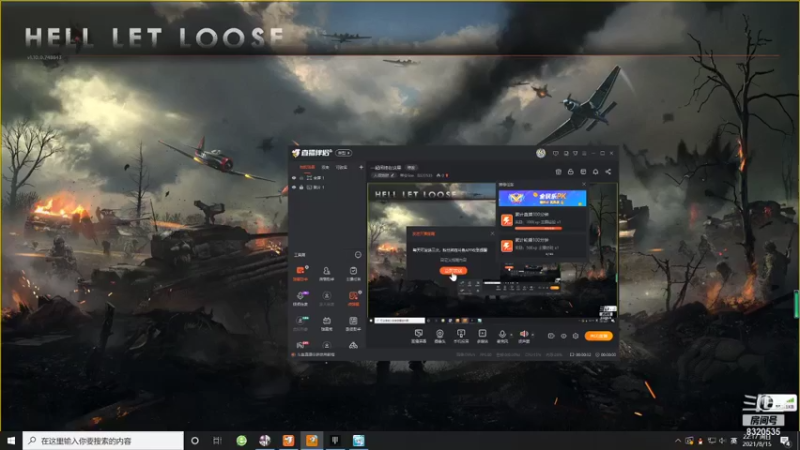Switch to the second scene tab
The image size is (800, 450).
tap(326, 167)
